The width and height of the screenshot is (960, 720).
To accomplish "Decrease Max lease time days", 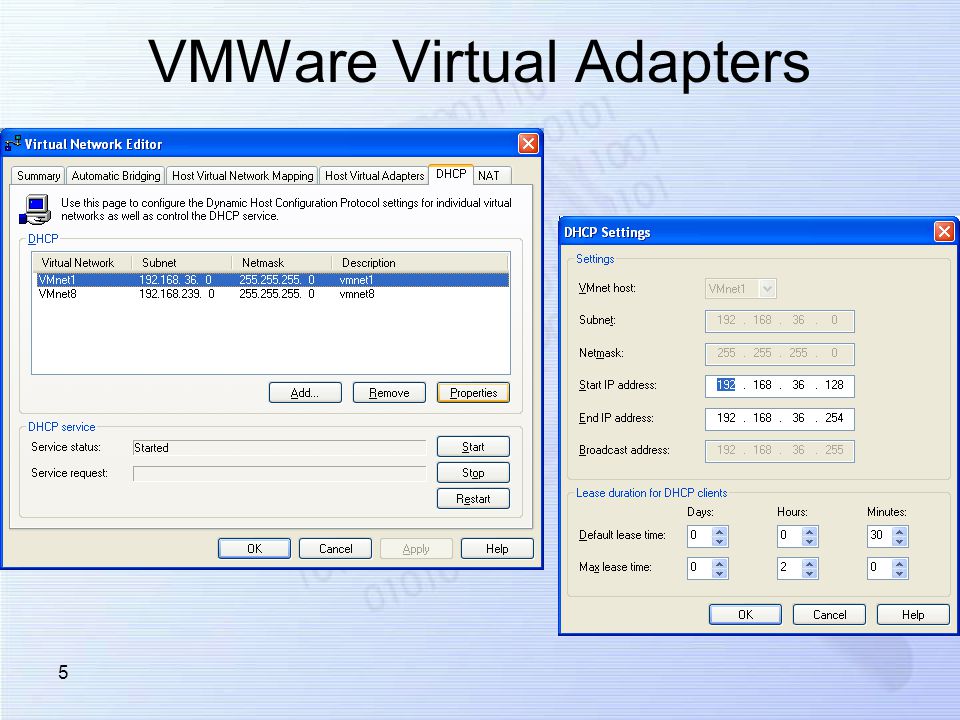I will [719, 573].
